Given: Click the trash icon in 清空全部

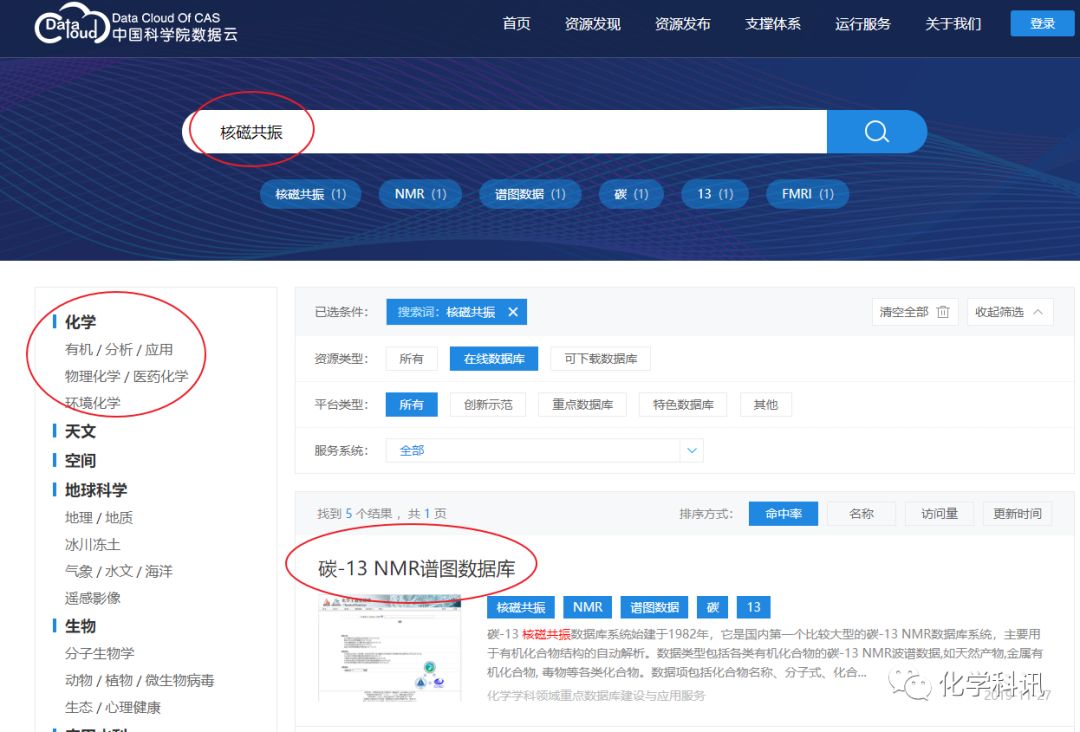Looking at the screenshot, I should click(942, 312).
